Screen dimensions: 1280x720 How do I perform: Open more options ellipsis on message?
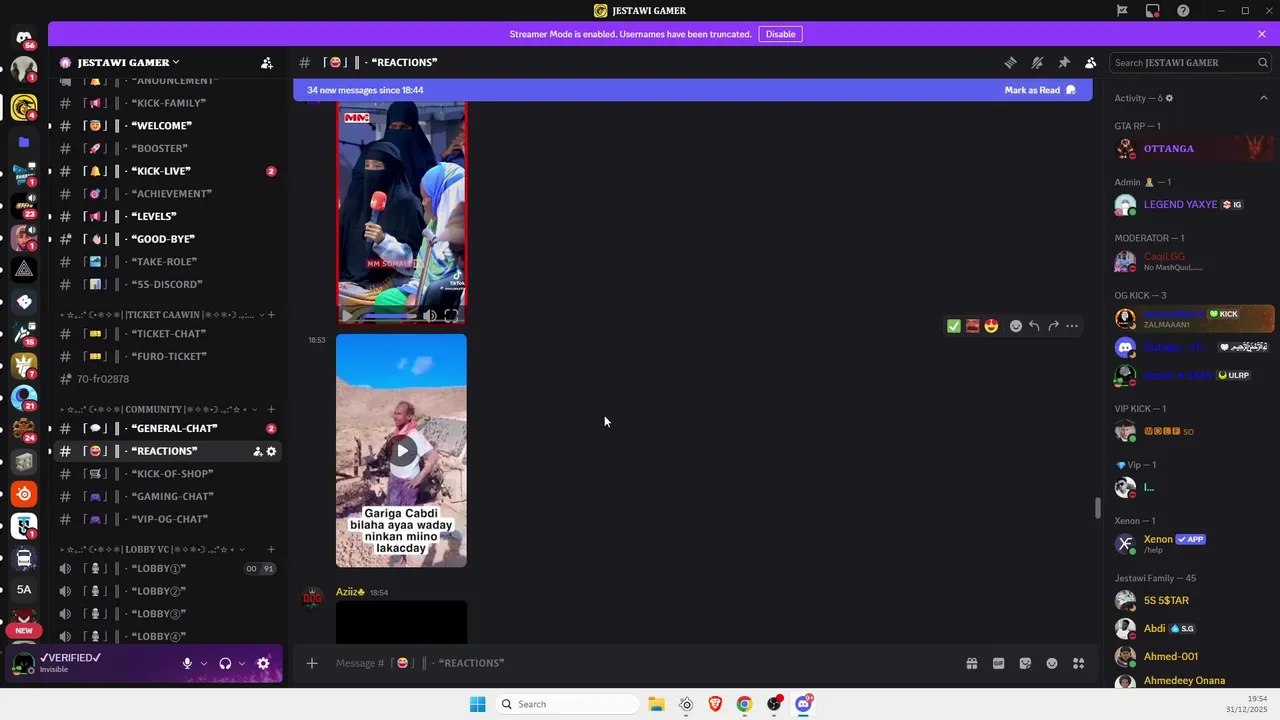(x=1072, y=326)
